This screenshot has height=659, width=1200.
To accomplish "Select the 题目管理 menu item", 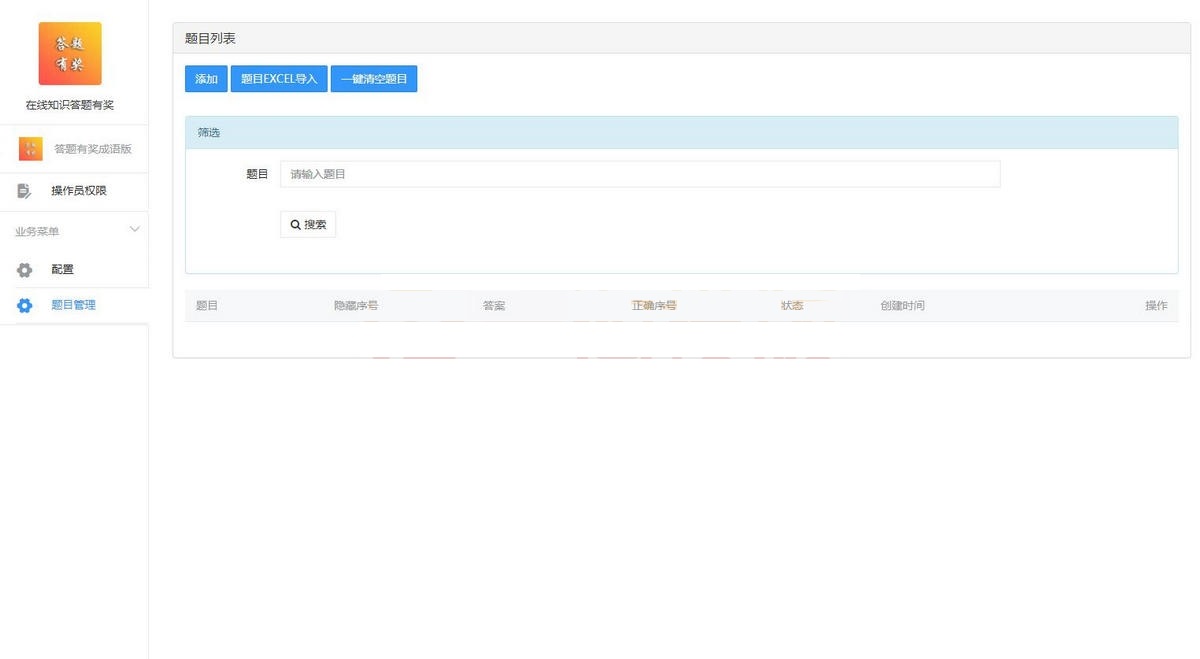I will pyautogui.click(x=73, y=305).
